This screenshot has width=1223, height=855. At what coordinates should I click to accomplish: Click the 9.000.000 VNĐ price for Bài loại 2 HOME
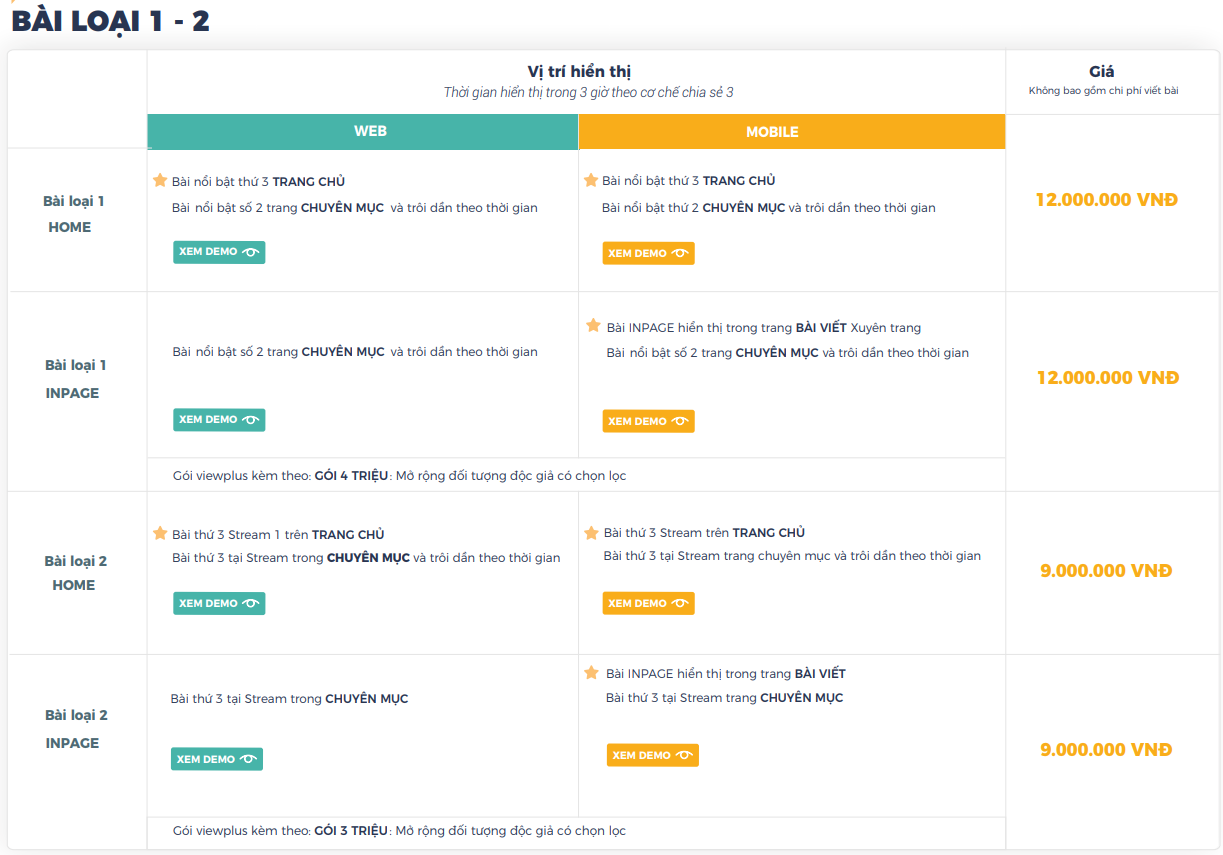(1106, 571)
